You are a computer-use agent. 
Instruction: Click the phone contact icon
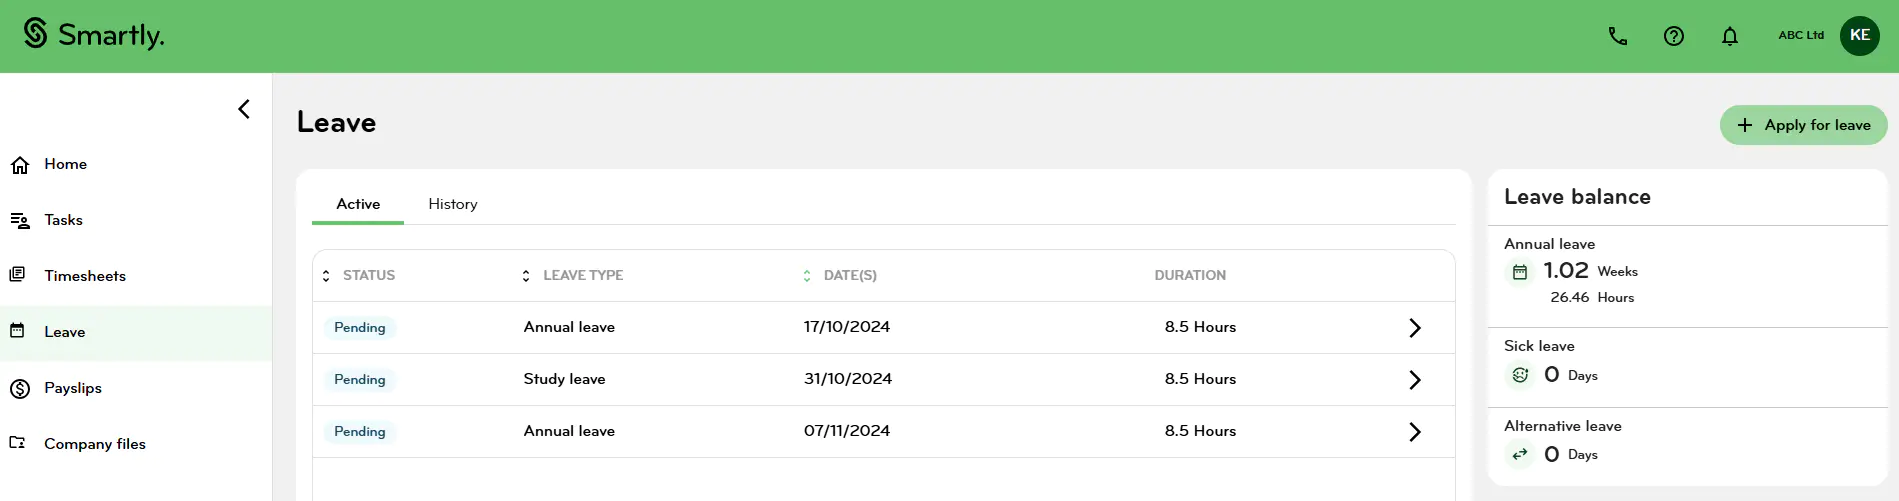(x=1617, y=36)
